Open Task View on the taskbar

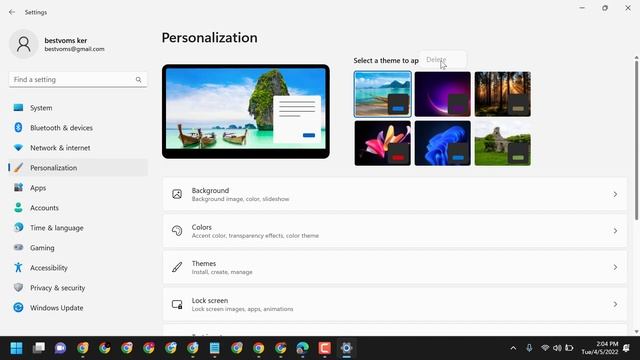coord(38,348)
